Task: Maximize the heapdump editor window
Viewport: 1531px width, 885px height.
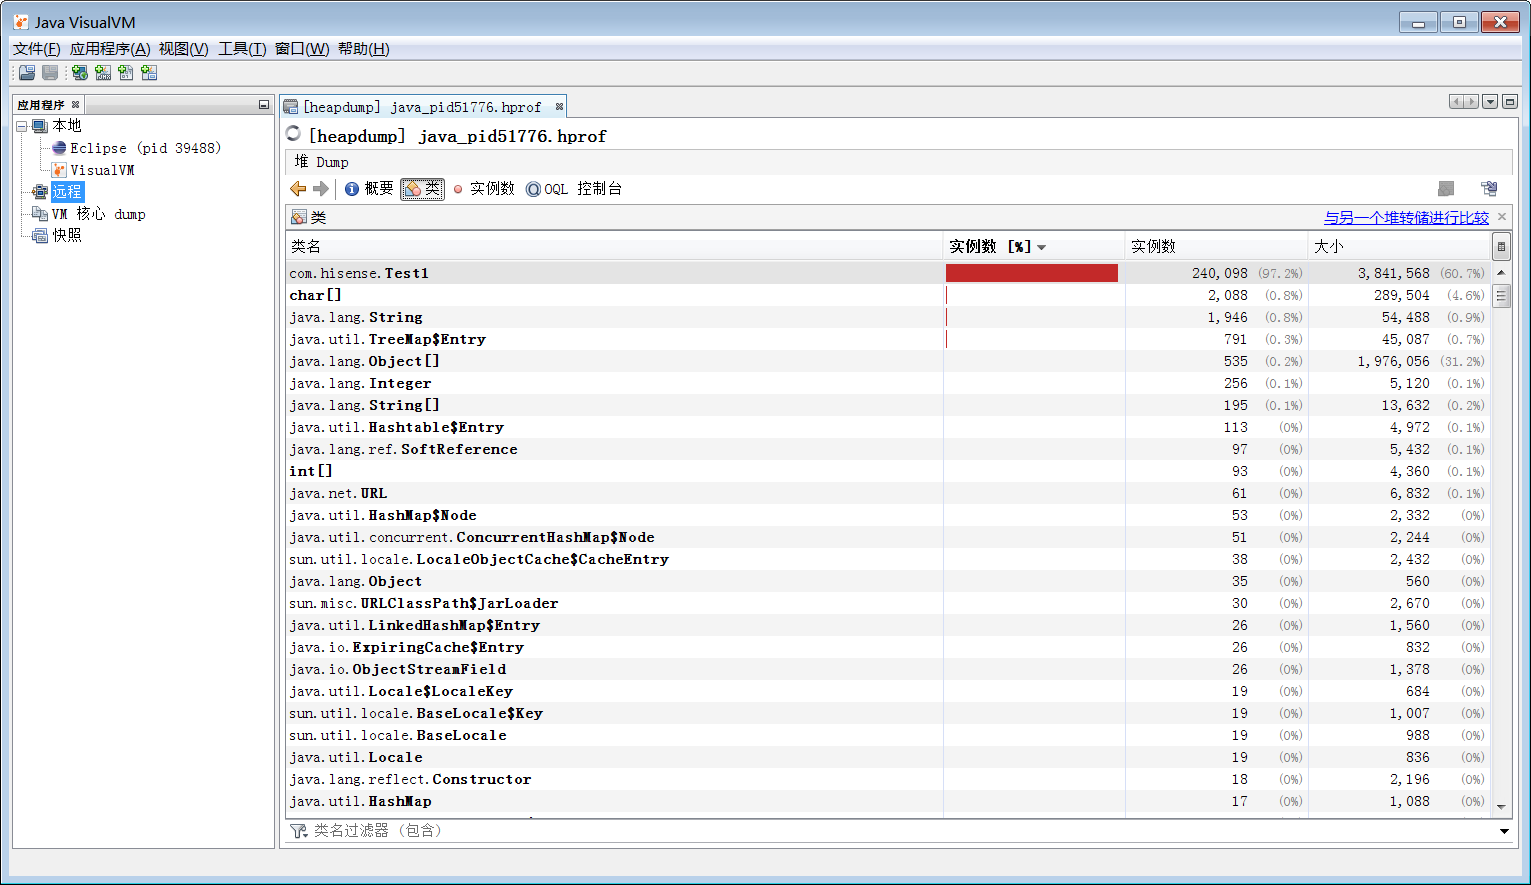Action: pyautogui.click(x=1510, y=102)
